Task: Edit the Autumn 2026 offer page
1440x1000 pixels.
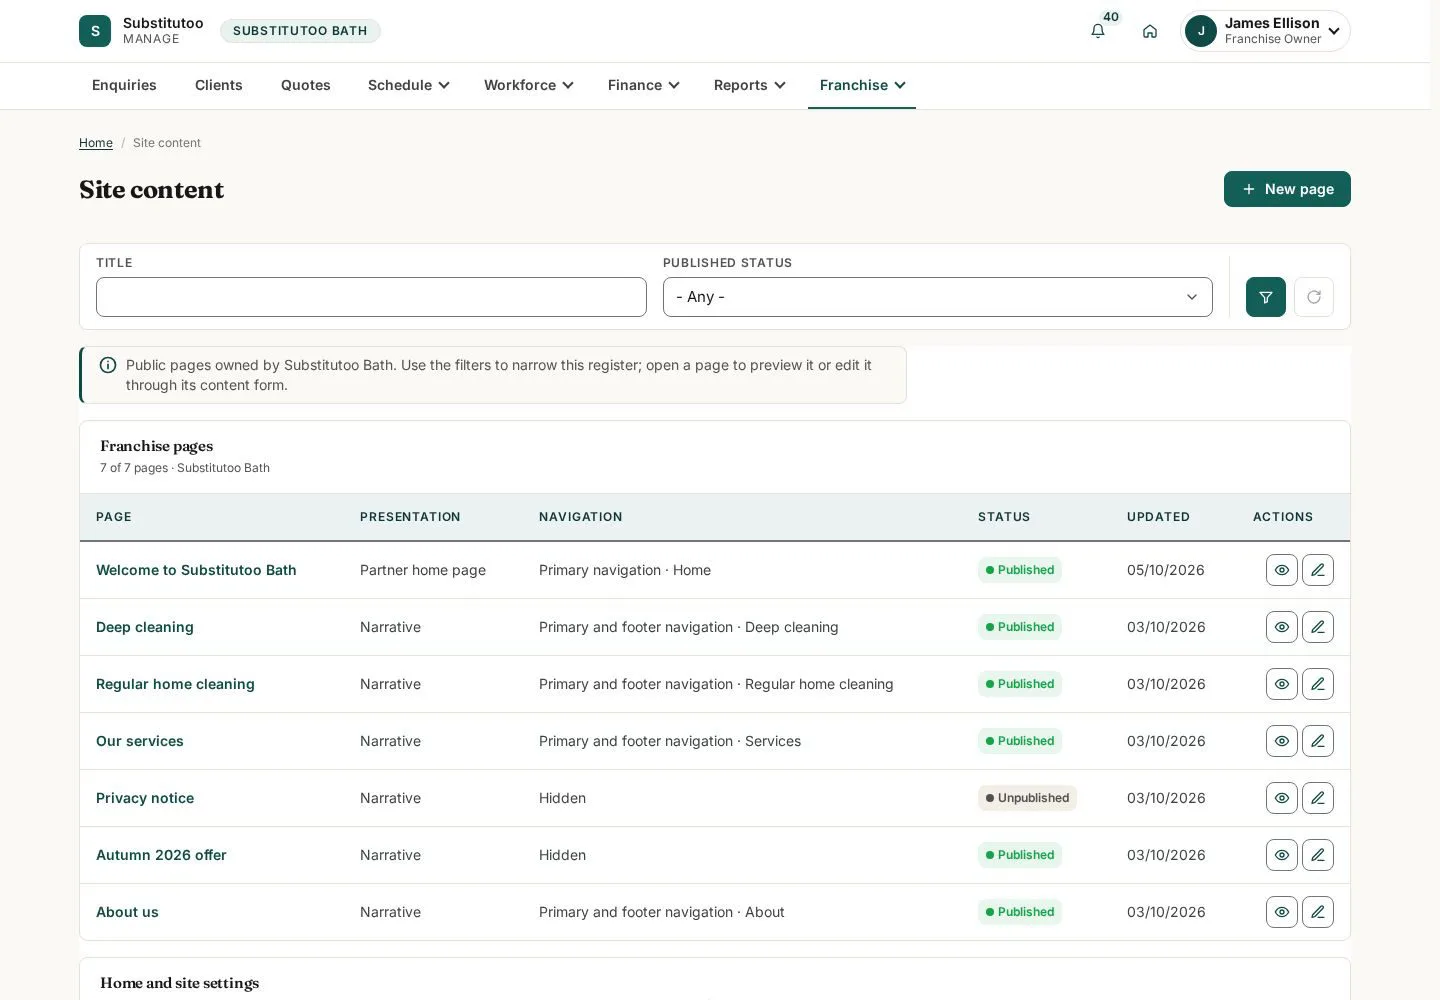Action: pos(1318,855)
